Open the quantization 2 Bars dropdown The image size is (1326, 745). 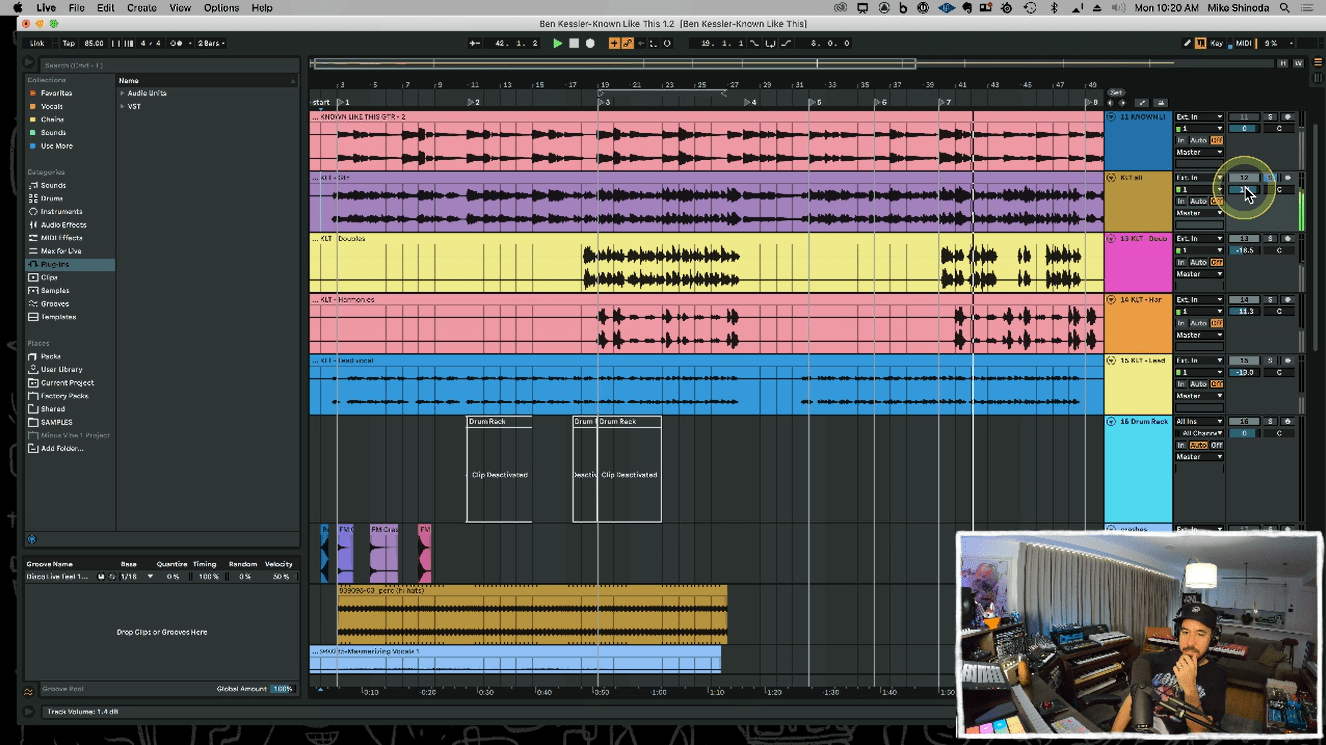210,43
